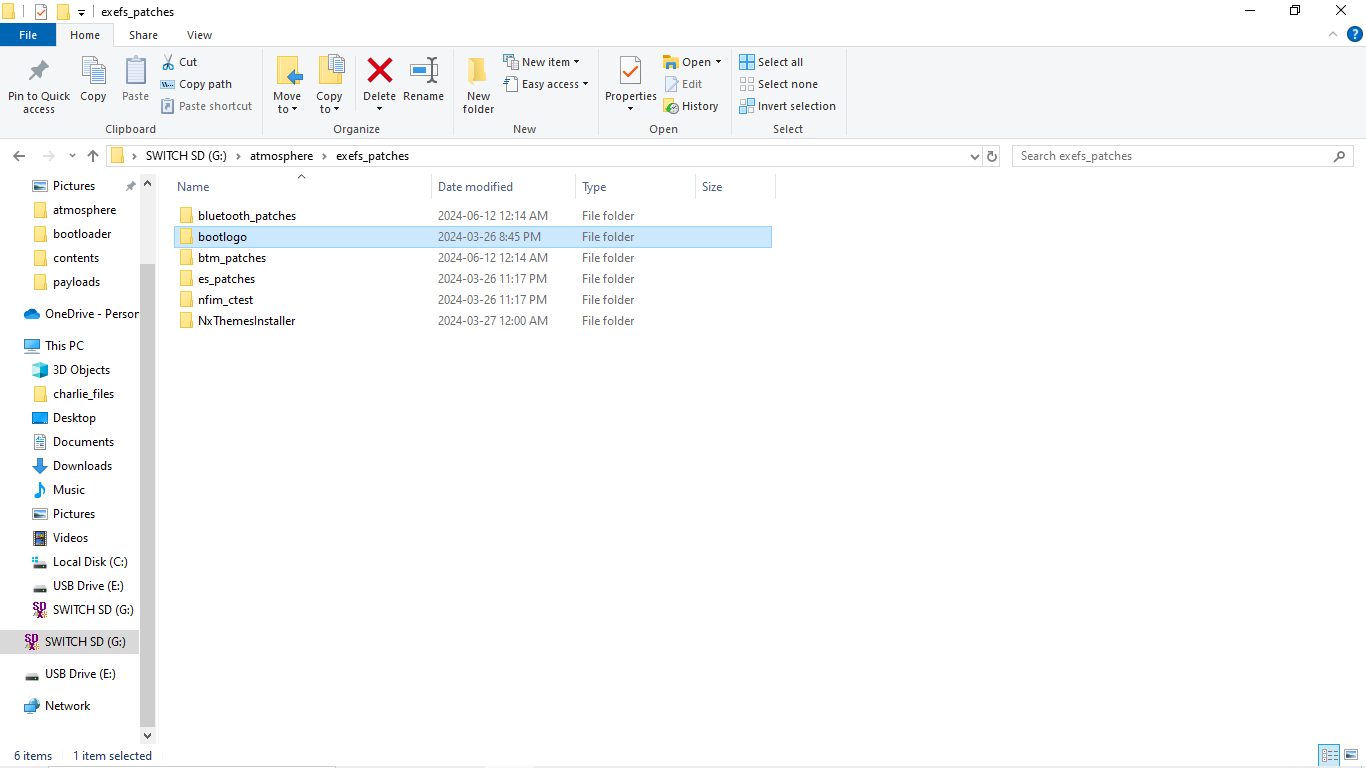Click SWITCH SD (G:) in address breadcrumb
The width and height of the screenshot is (1366, 768).
(x=187, y=156)
